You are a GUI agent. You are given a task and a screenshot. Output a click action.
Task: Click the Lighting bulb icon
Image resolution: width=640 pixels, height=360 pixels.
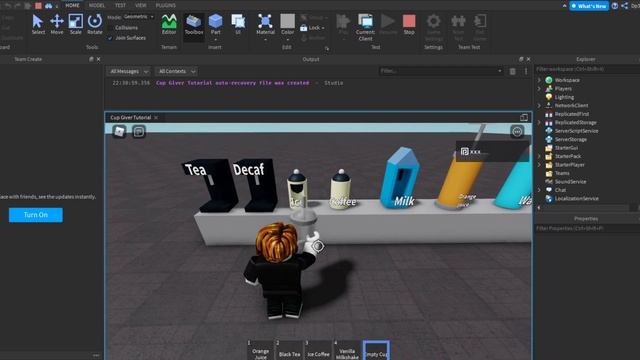pyautogui.click(x=549, y=97)
